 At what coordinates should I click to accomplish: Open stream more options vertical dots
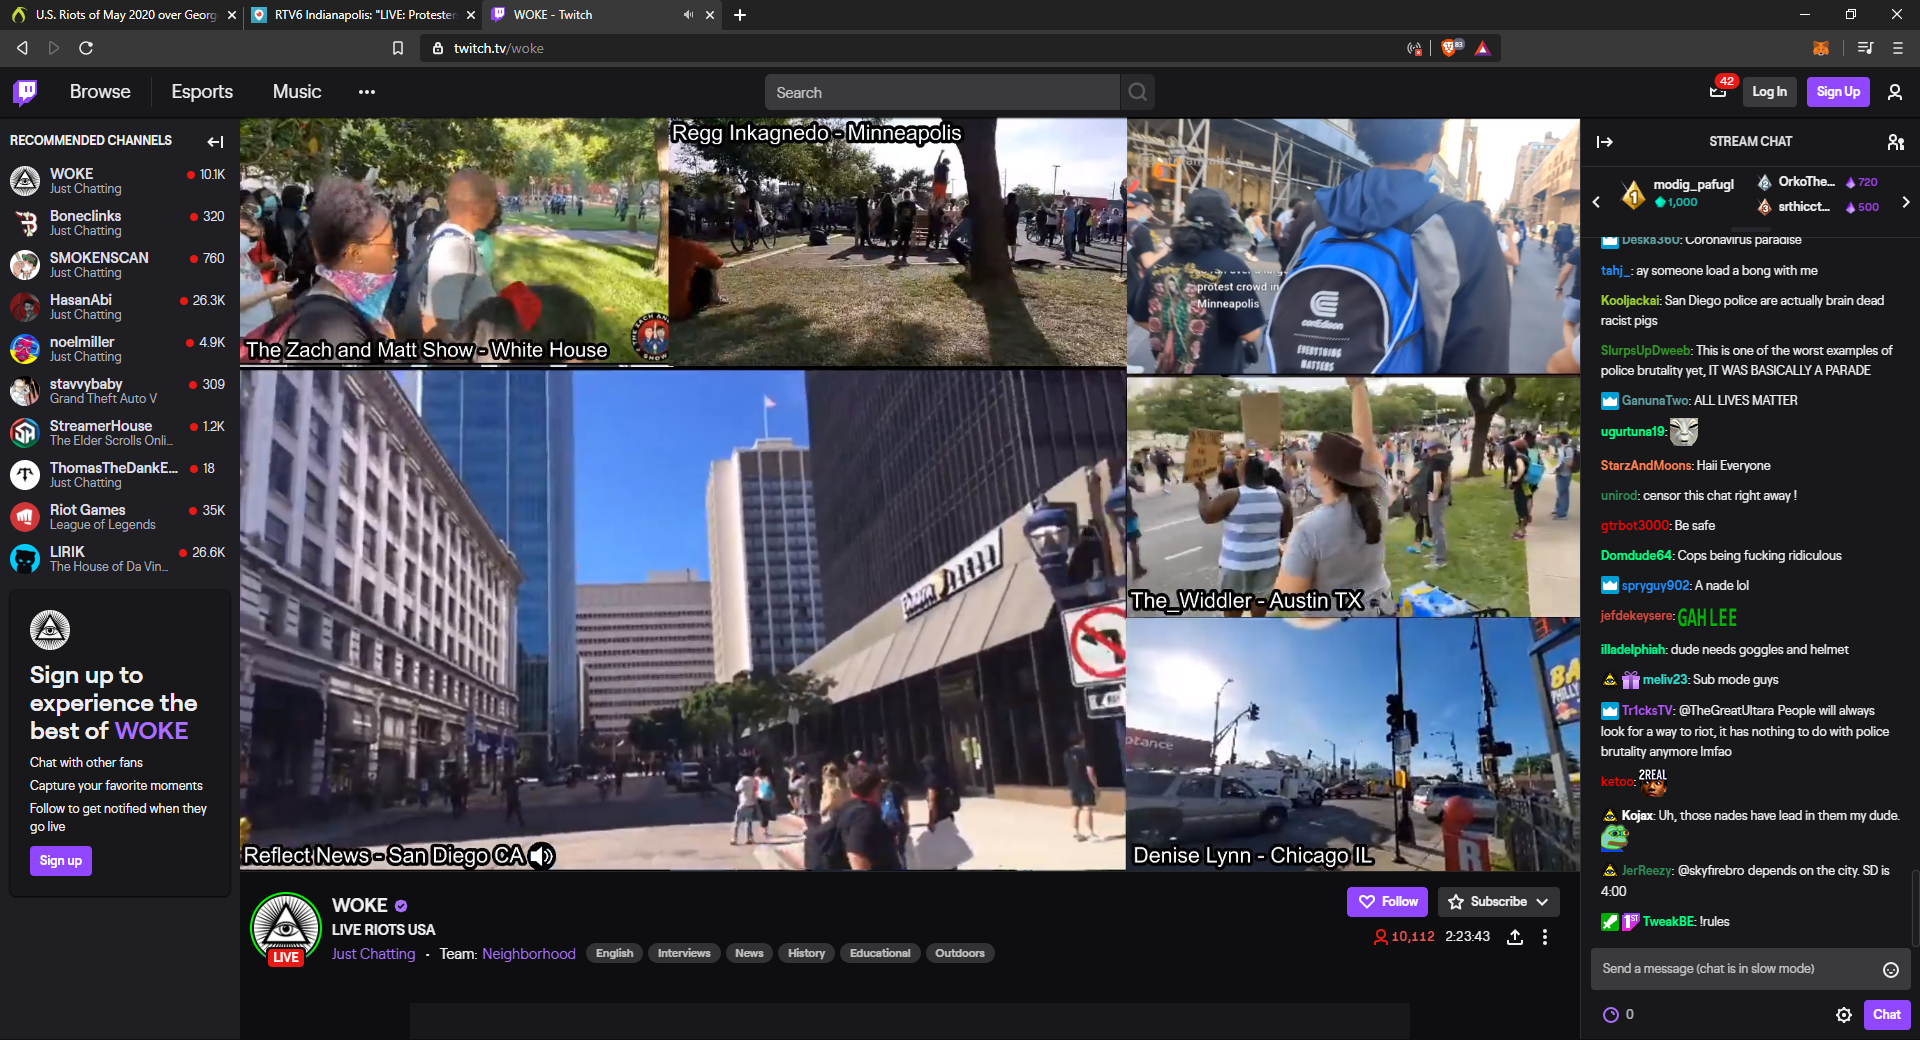pos(1545,937)
